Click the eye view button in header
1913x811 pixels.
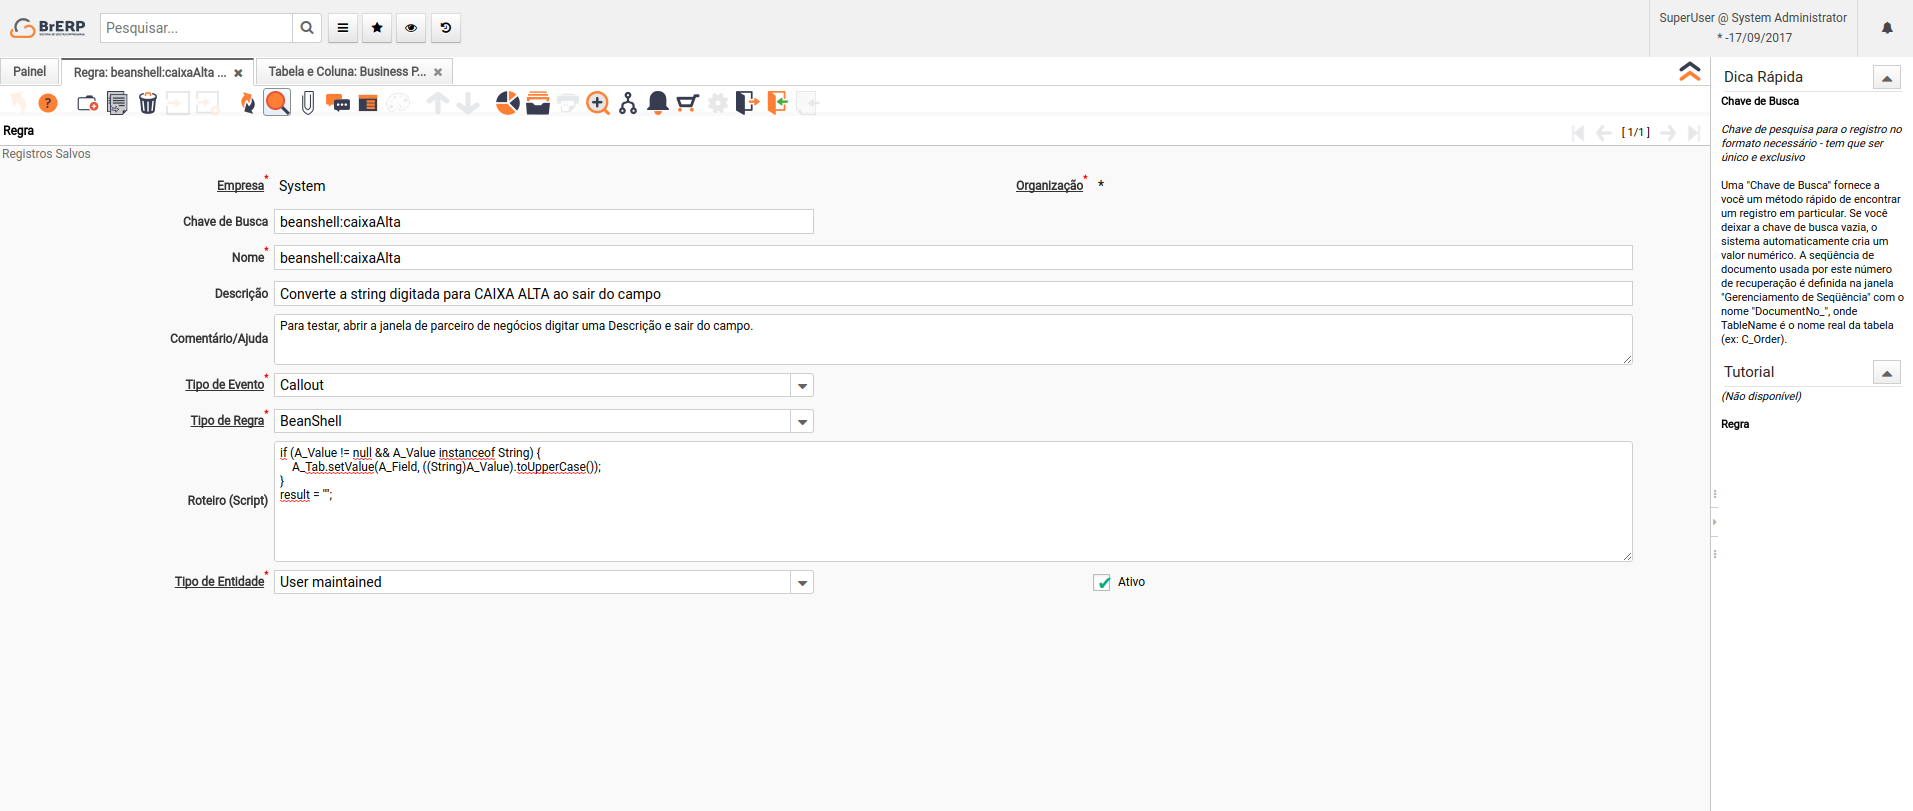tap(411, 28)
